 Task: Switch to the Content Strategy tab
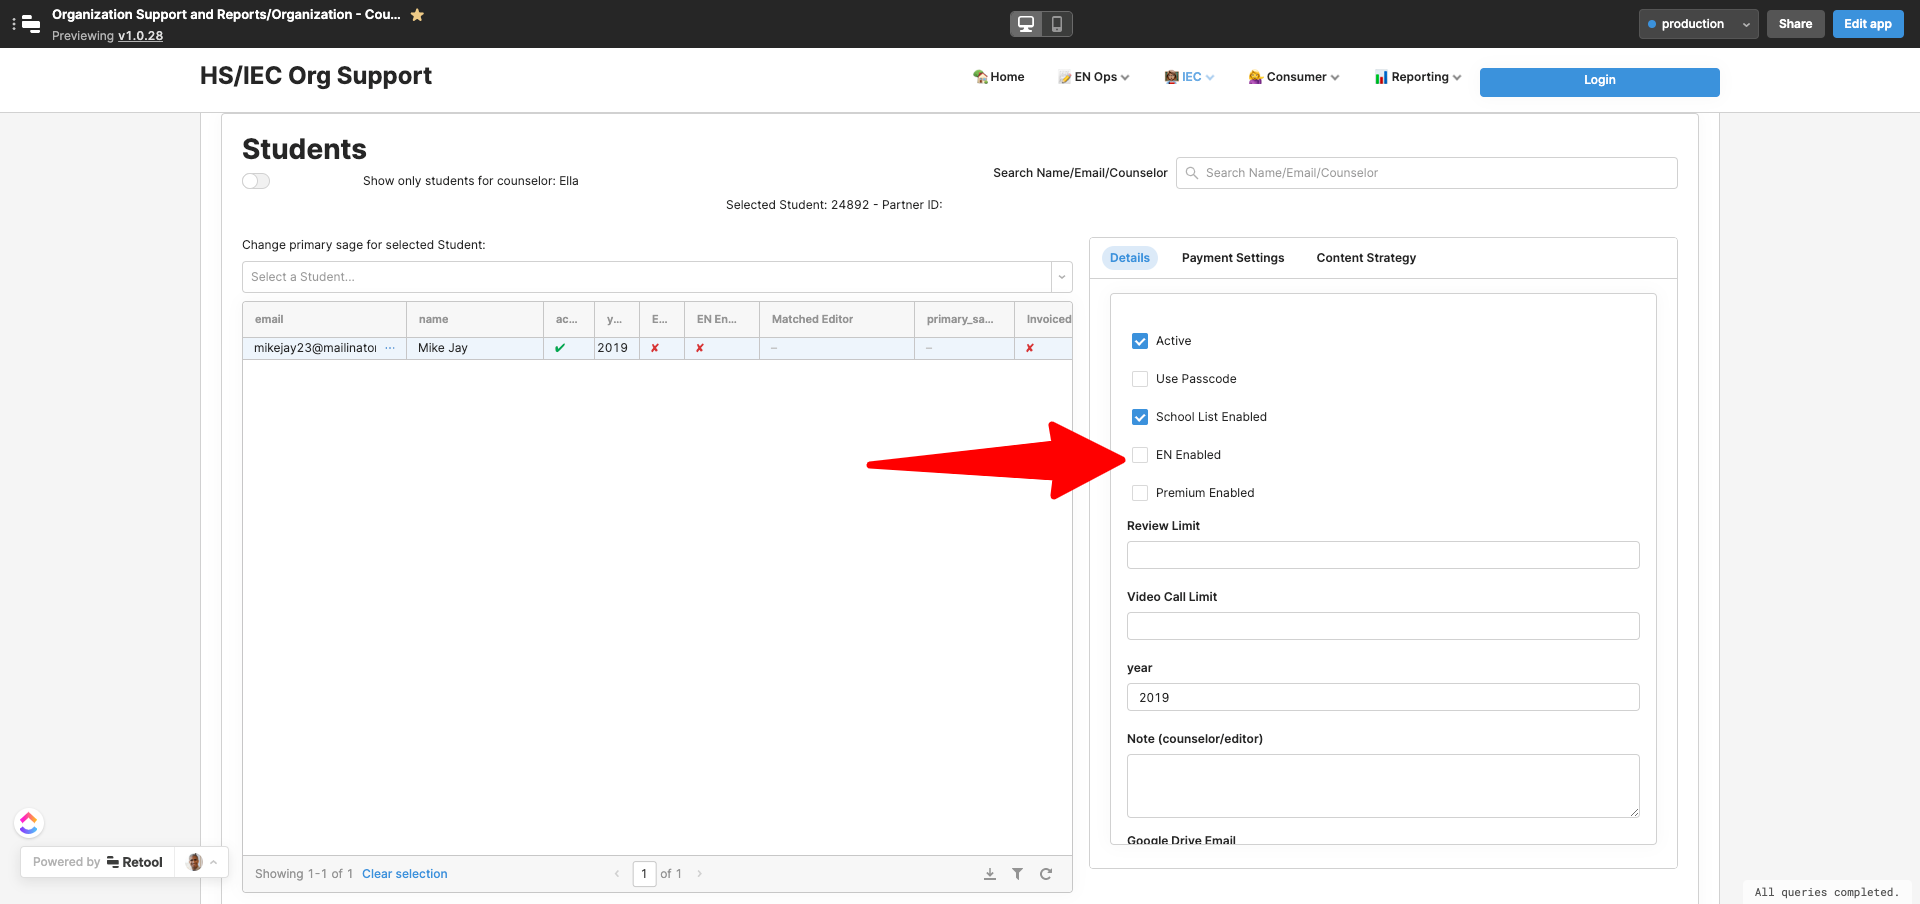[x=1366, y=258]
